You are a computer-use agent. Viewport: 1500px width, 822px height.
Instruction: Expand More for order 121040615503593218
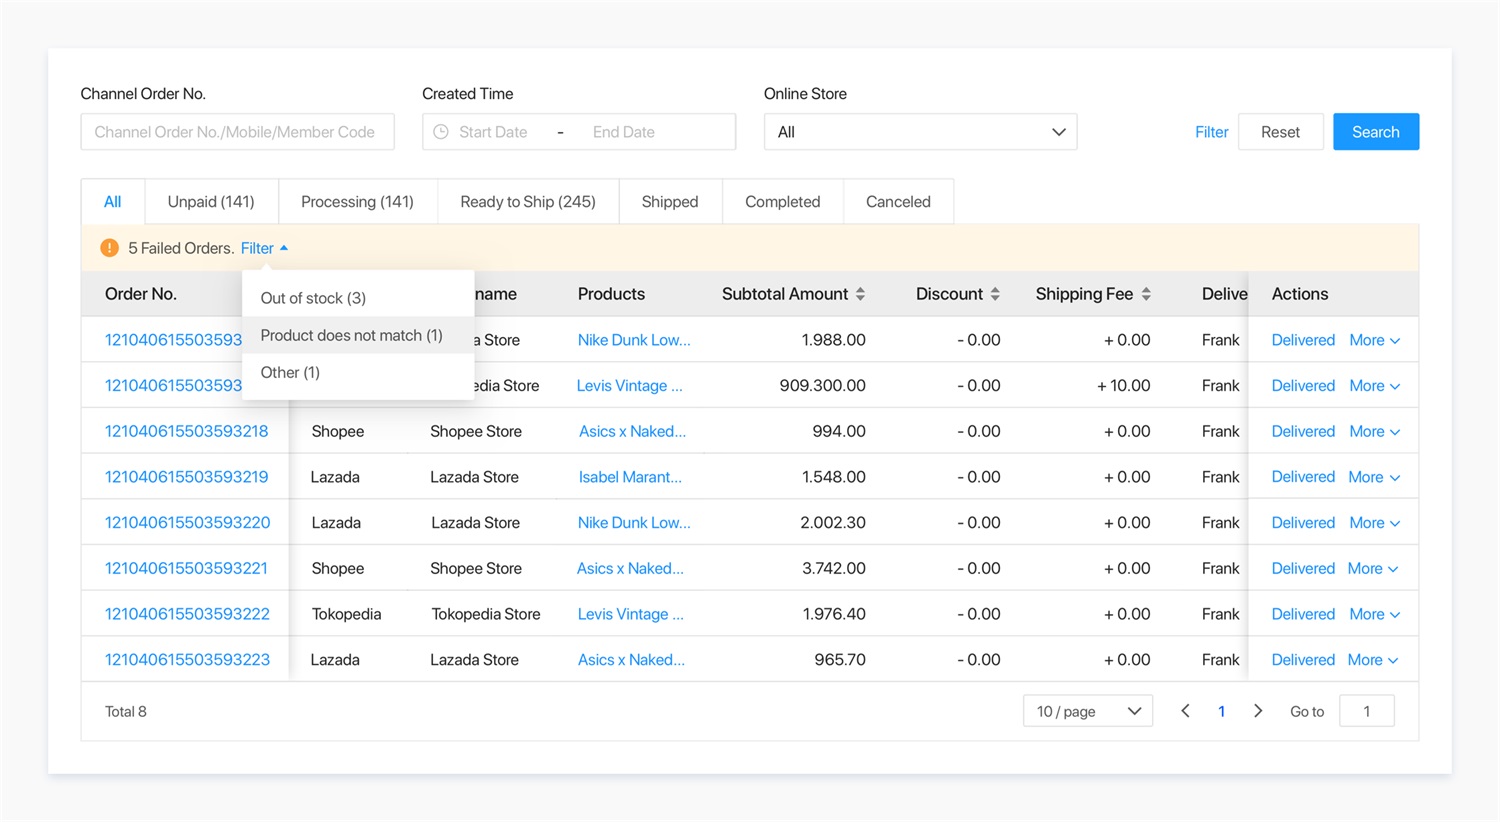click(x=1374, y=431)
